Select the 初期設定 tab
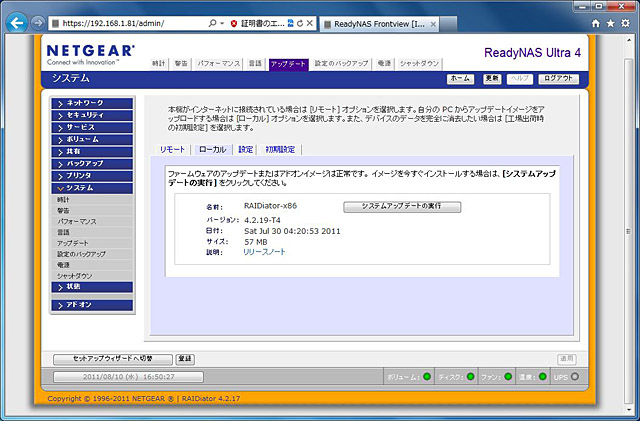 [x=280, y=149]
